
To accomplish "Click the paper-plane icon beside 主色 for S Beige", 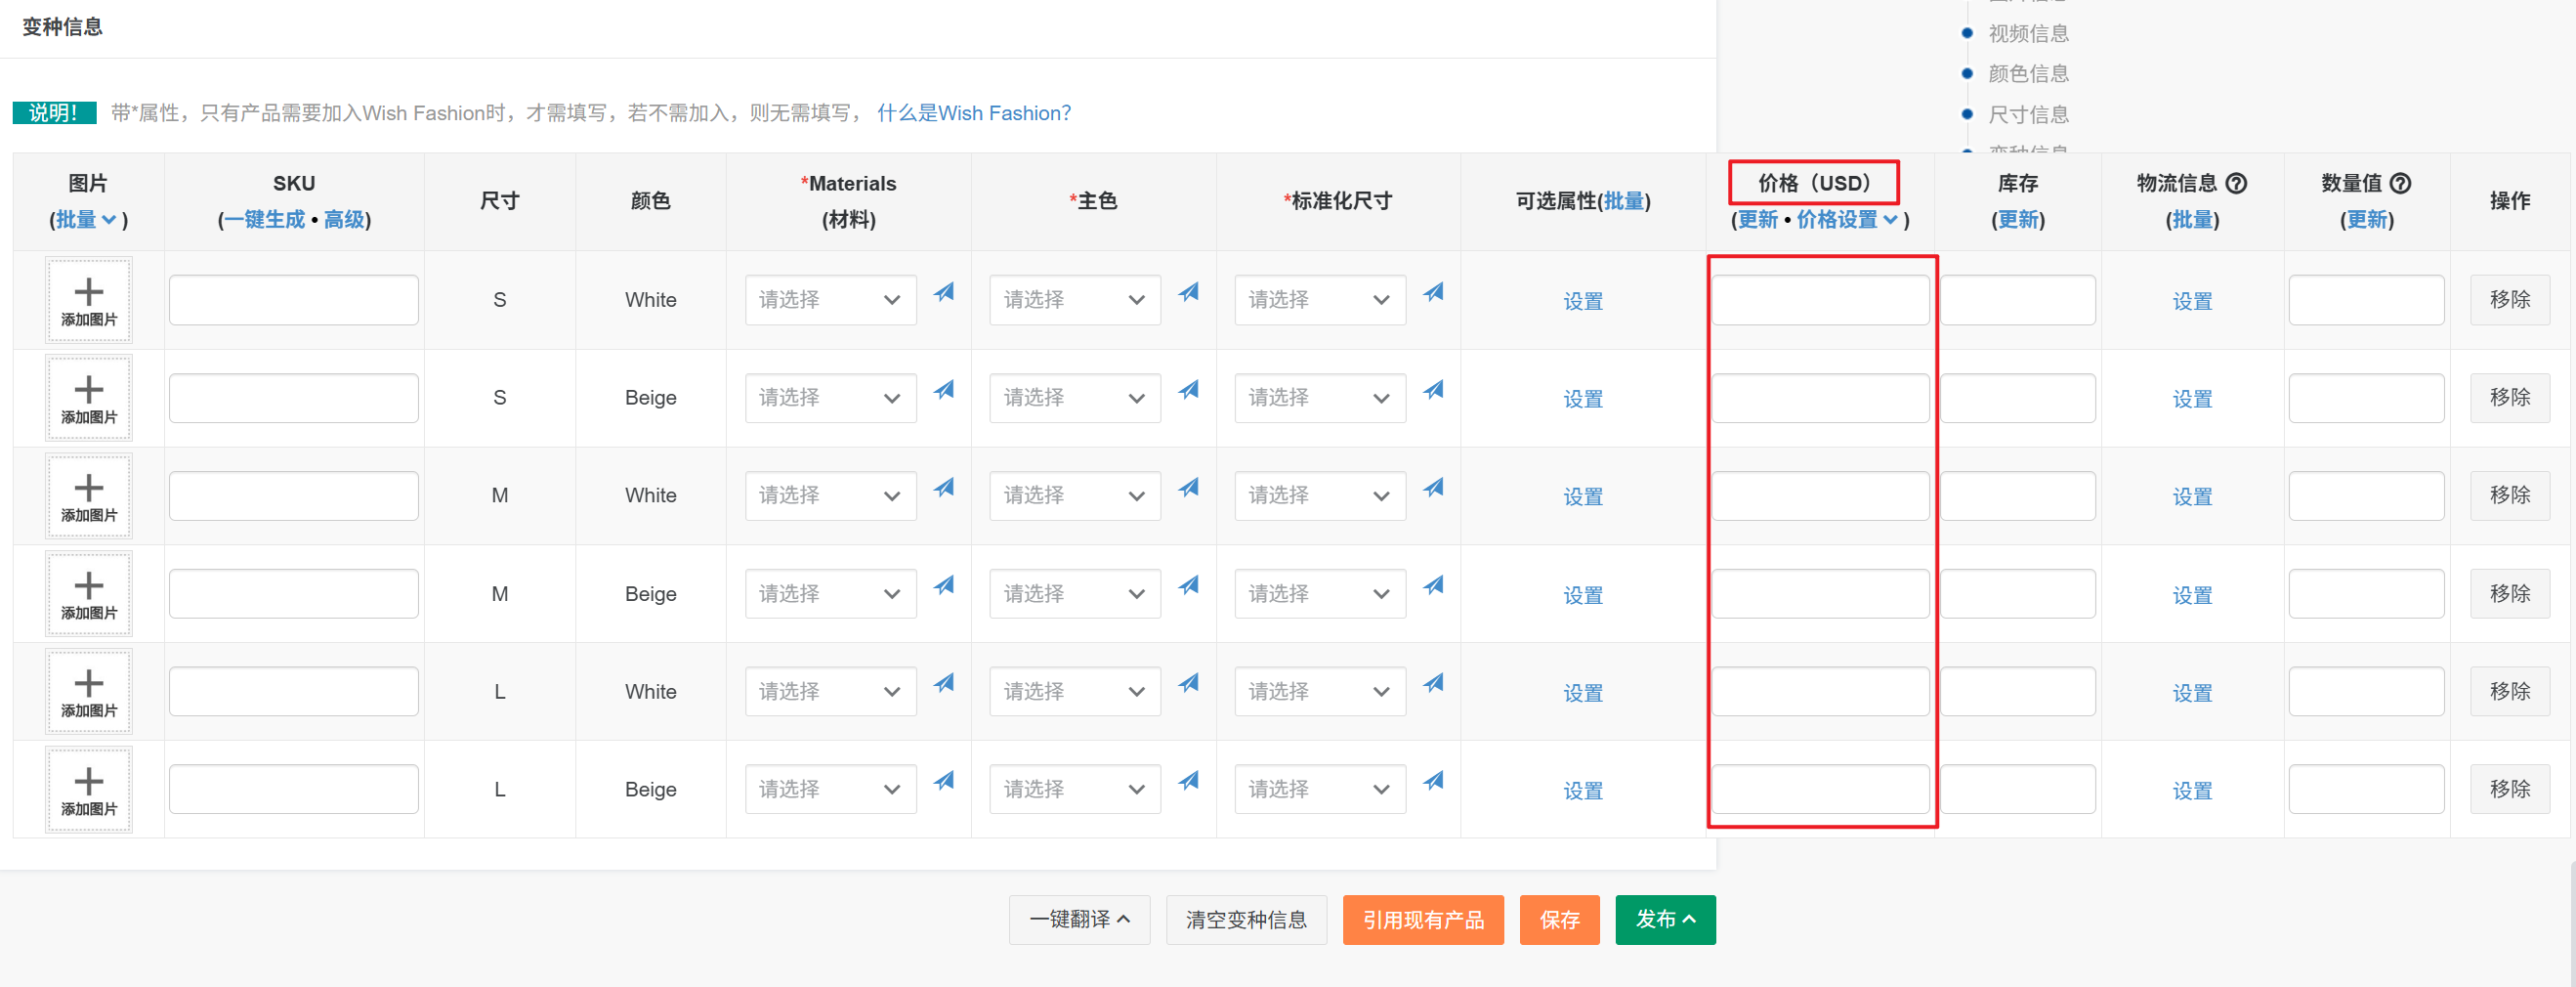I will click(1188, 390).
